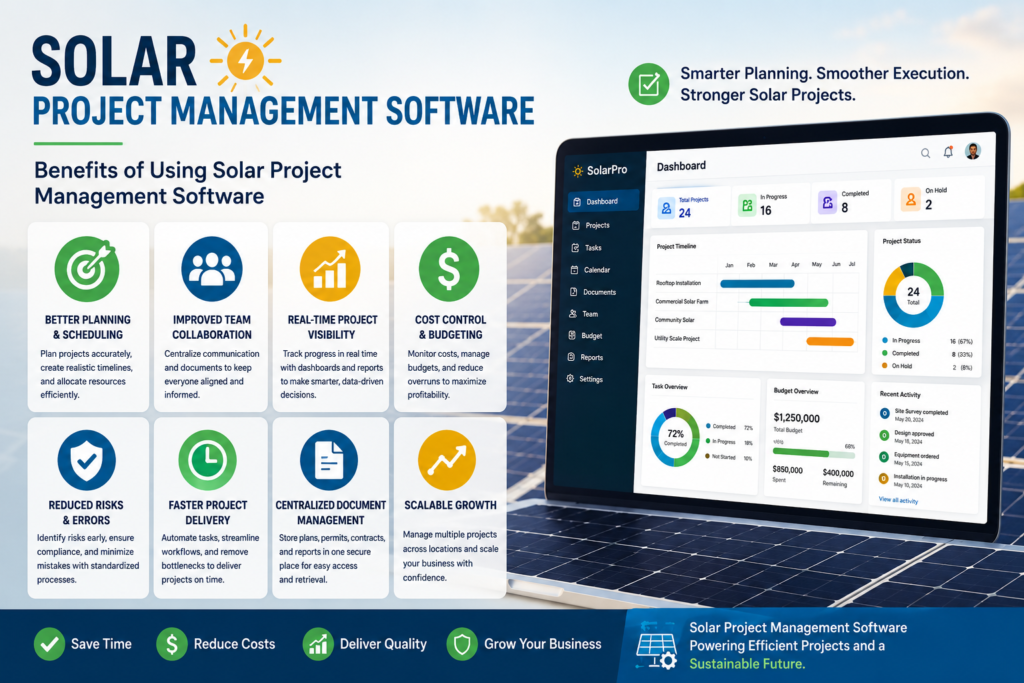Click the Rooftop Installation timeline bar

(758, 283)
